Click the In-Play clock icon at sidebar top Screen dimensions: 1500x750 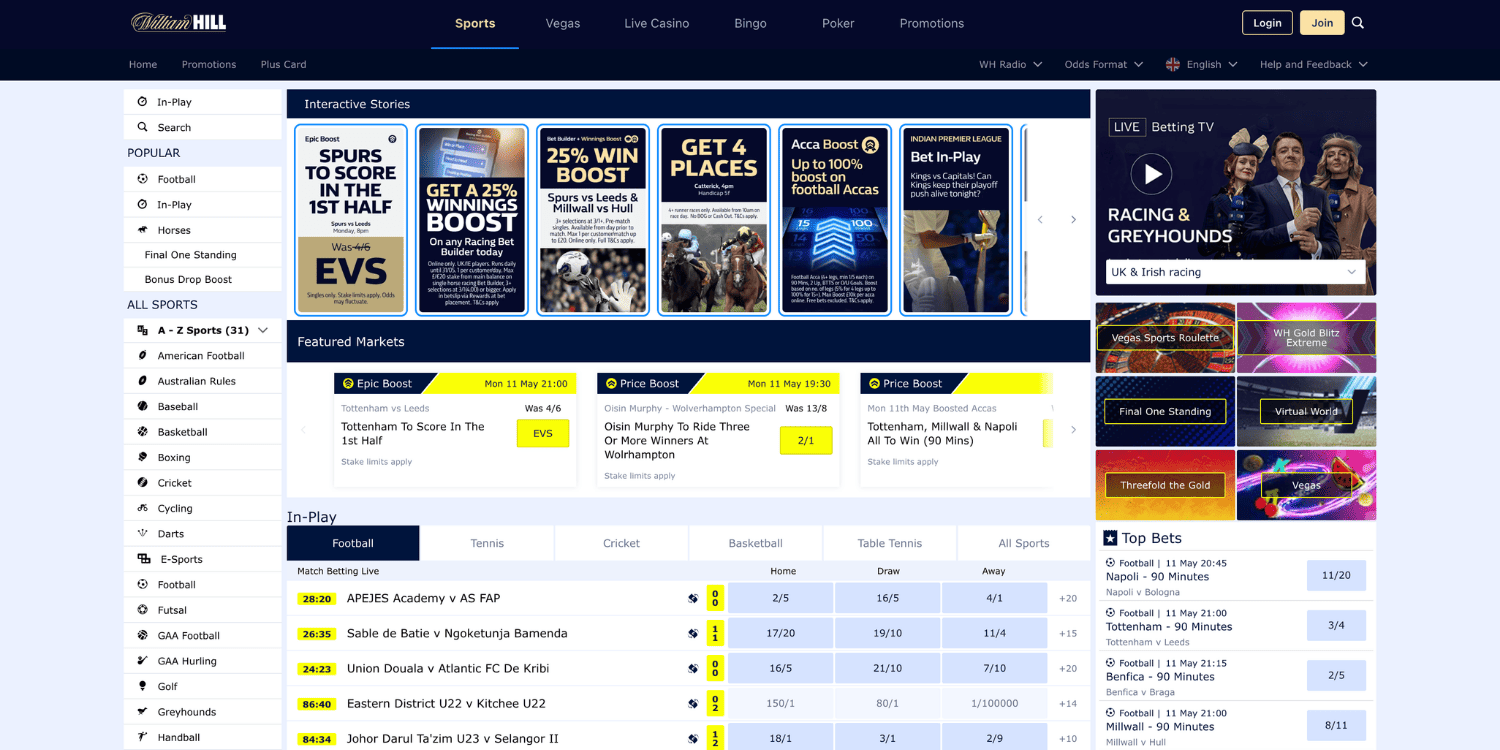[x=142, y=102]
